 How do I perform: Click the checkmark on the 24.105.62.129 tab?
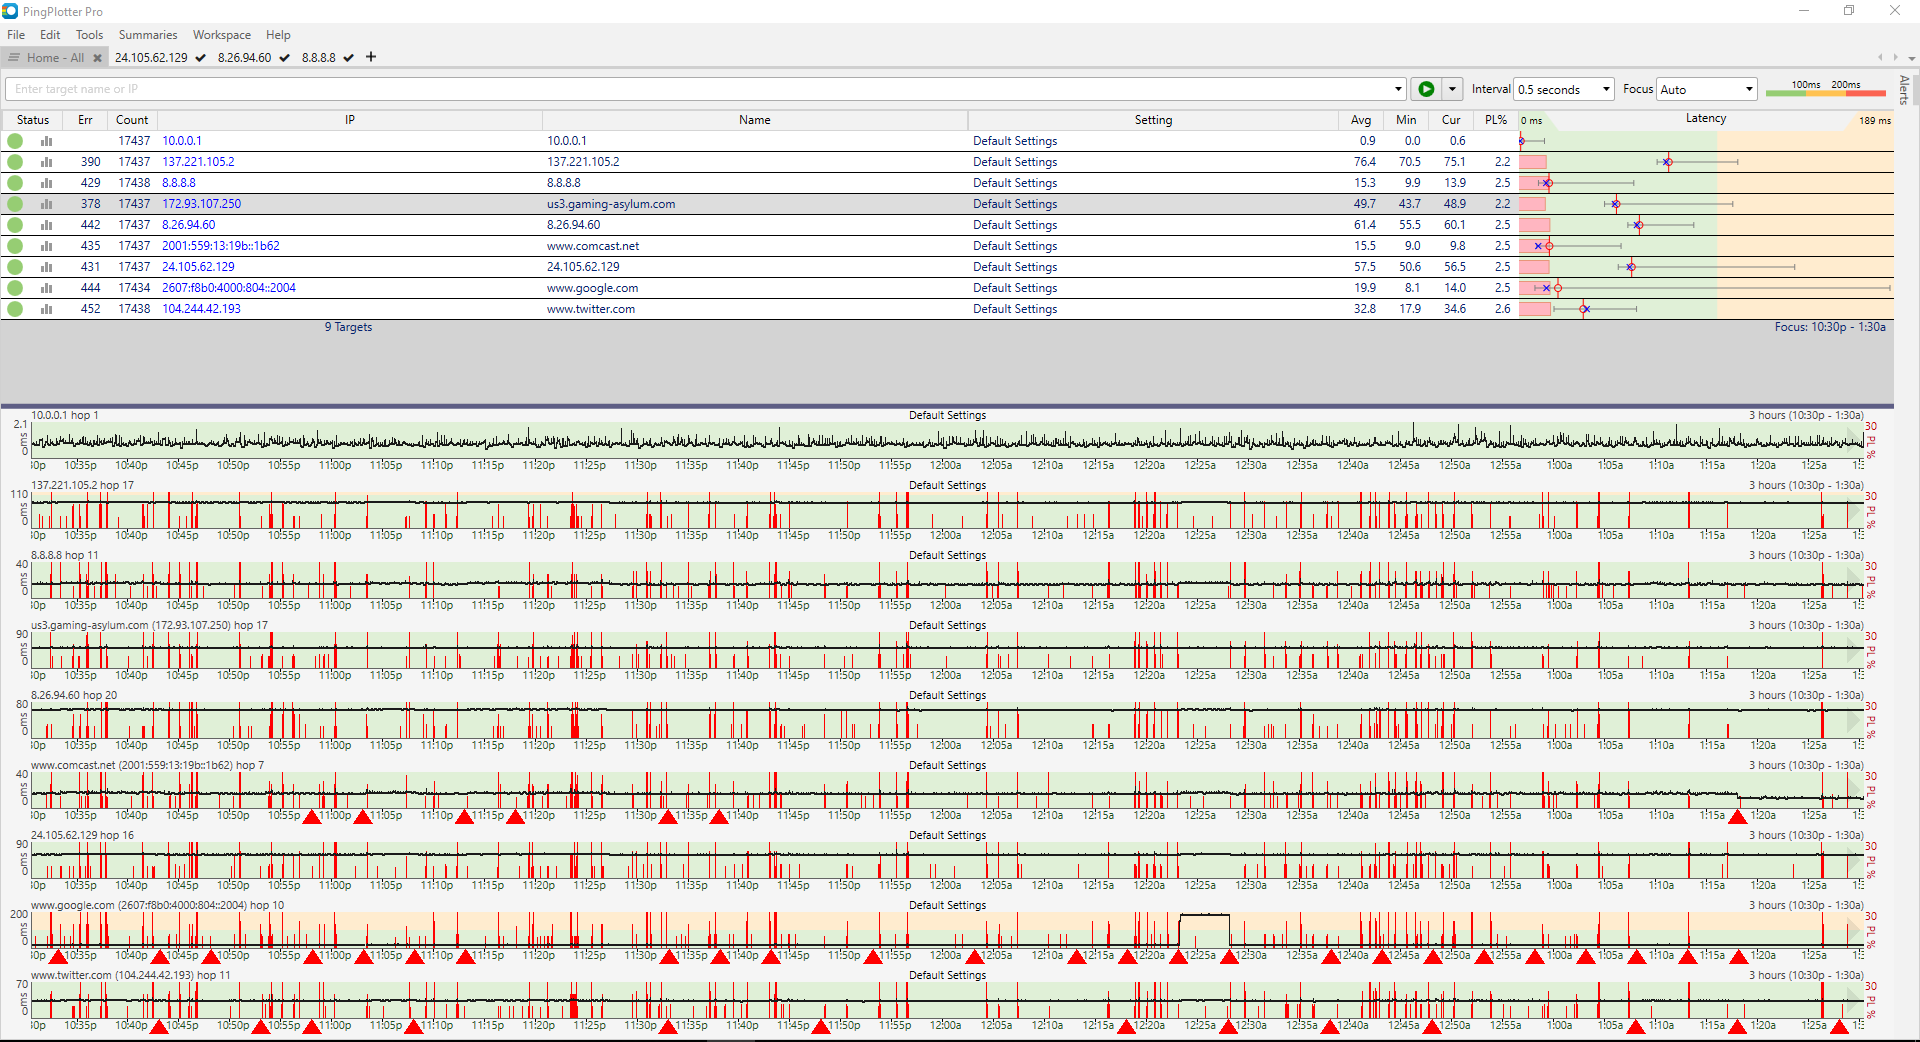[x=201, y=58]
